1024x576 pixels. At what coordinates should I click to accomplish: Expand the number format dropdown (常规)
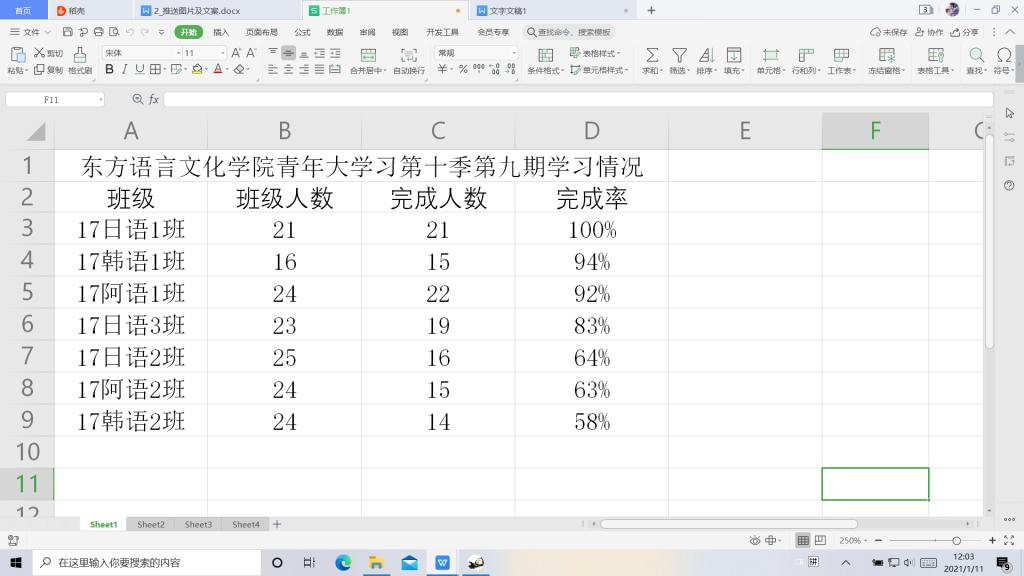tap(514, 53)
